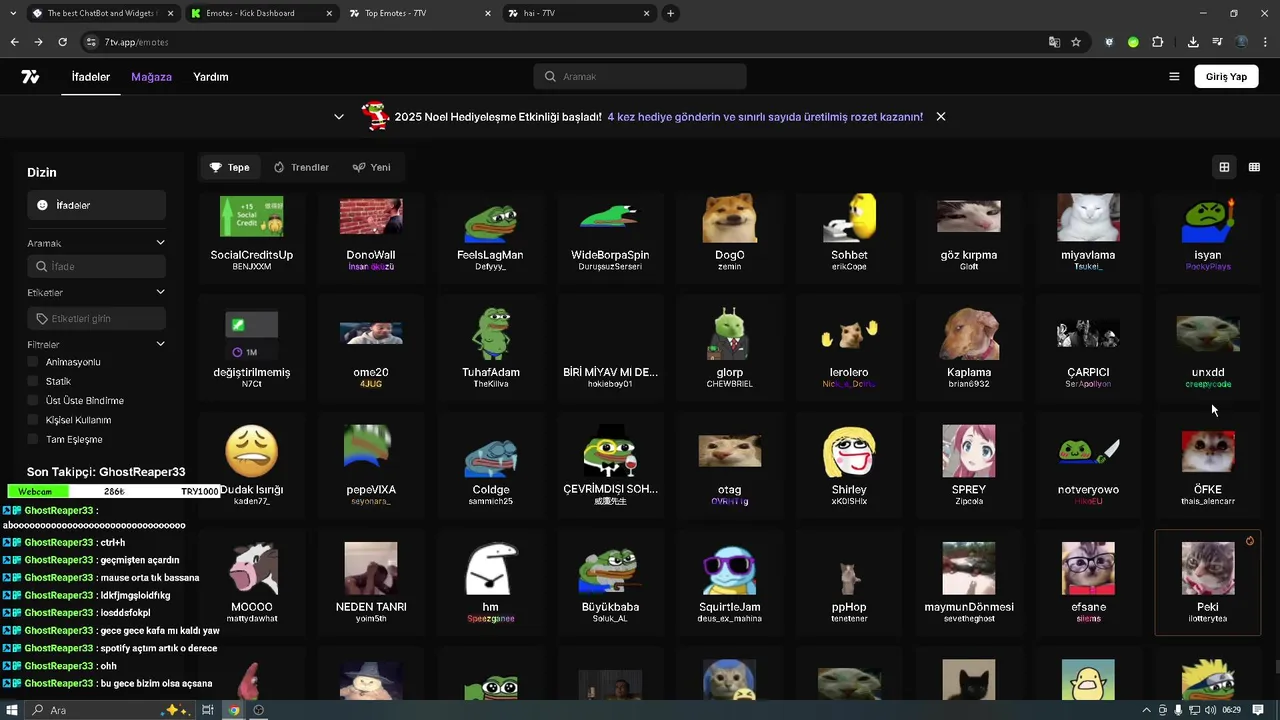Open the SocialCreditsUp emote
This screenshot has width=1280, height=720.
point(252,234)
